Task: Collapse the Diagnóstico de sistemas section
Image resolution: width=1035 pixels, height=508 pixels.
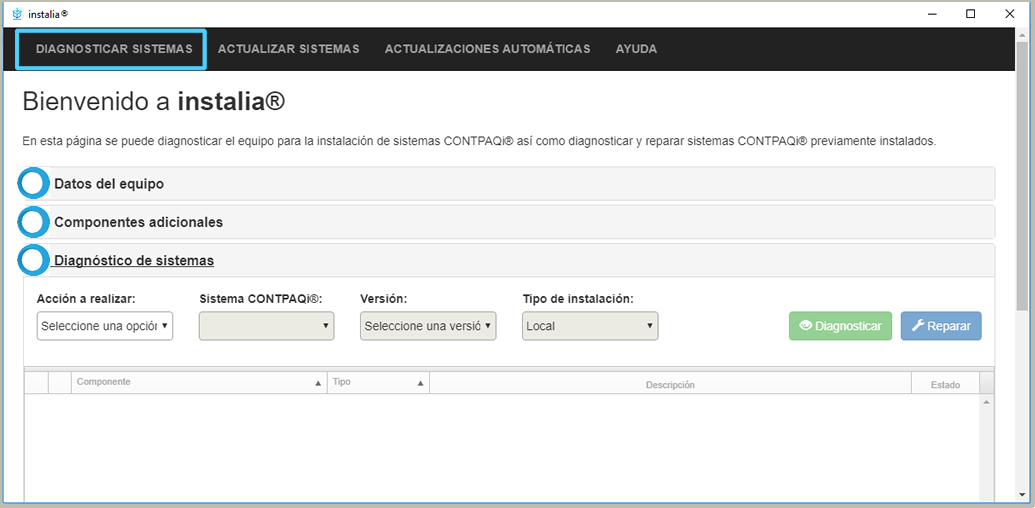Action: (134, 261)
